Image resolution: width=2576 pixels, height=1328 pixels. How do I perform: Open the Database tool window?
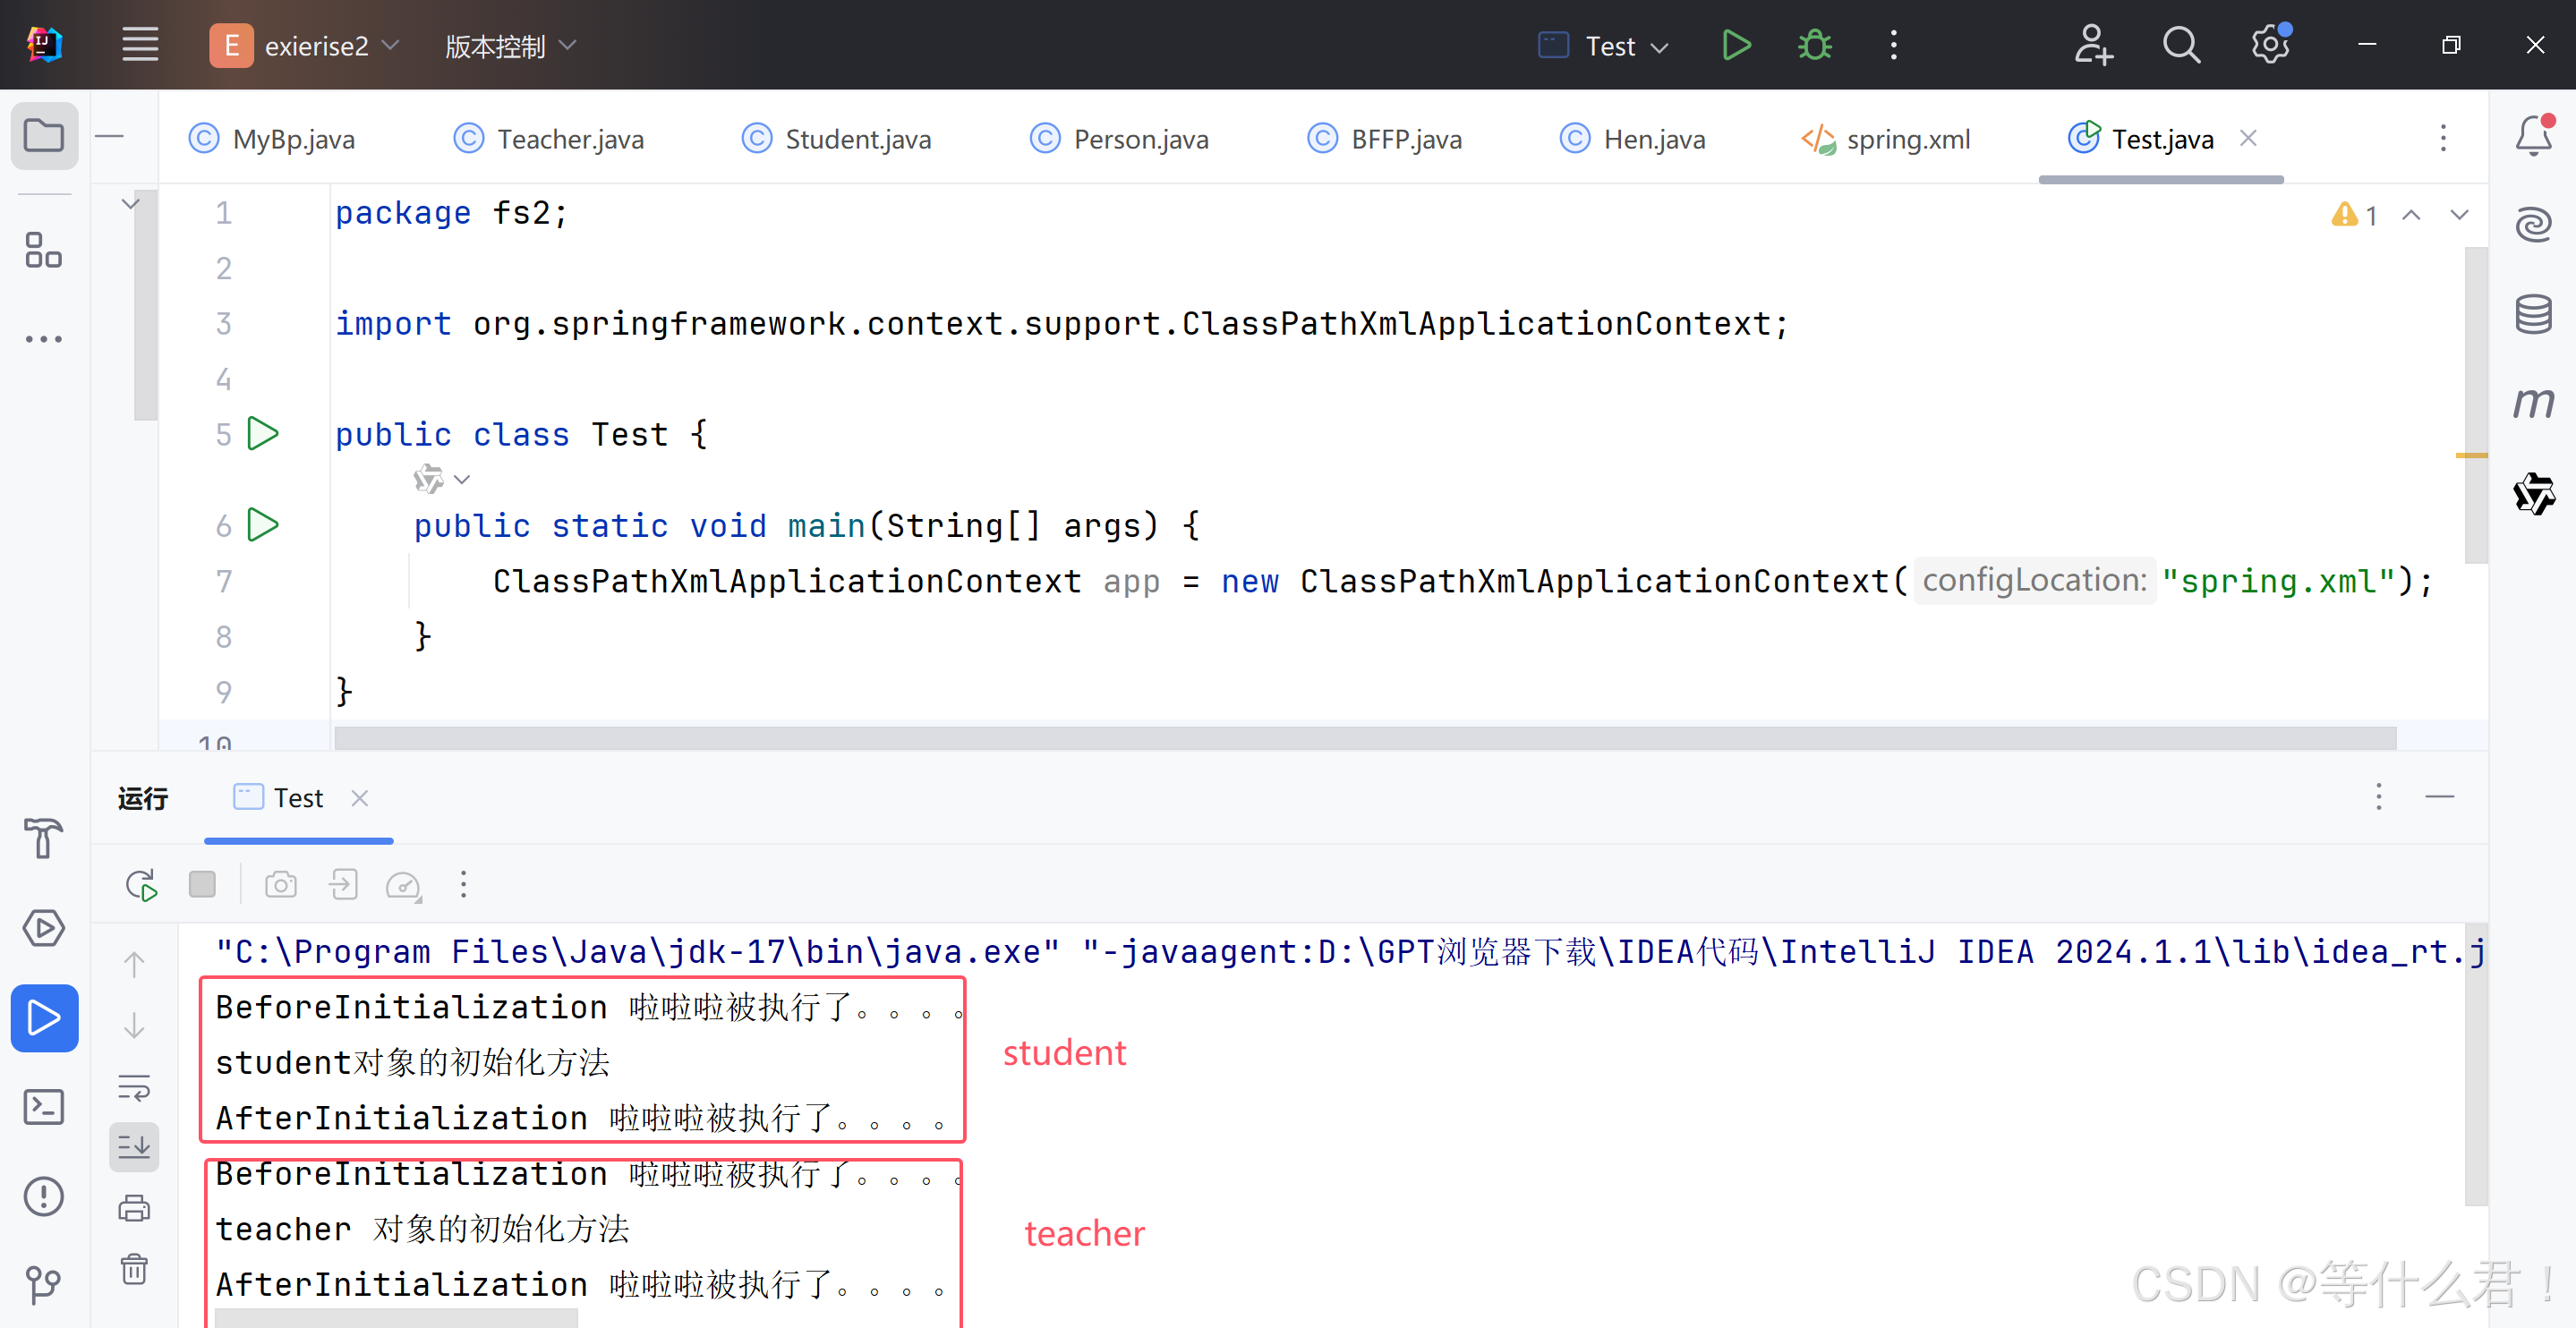click(x=2535, y=313)
